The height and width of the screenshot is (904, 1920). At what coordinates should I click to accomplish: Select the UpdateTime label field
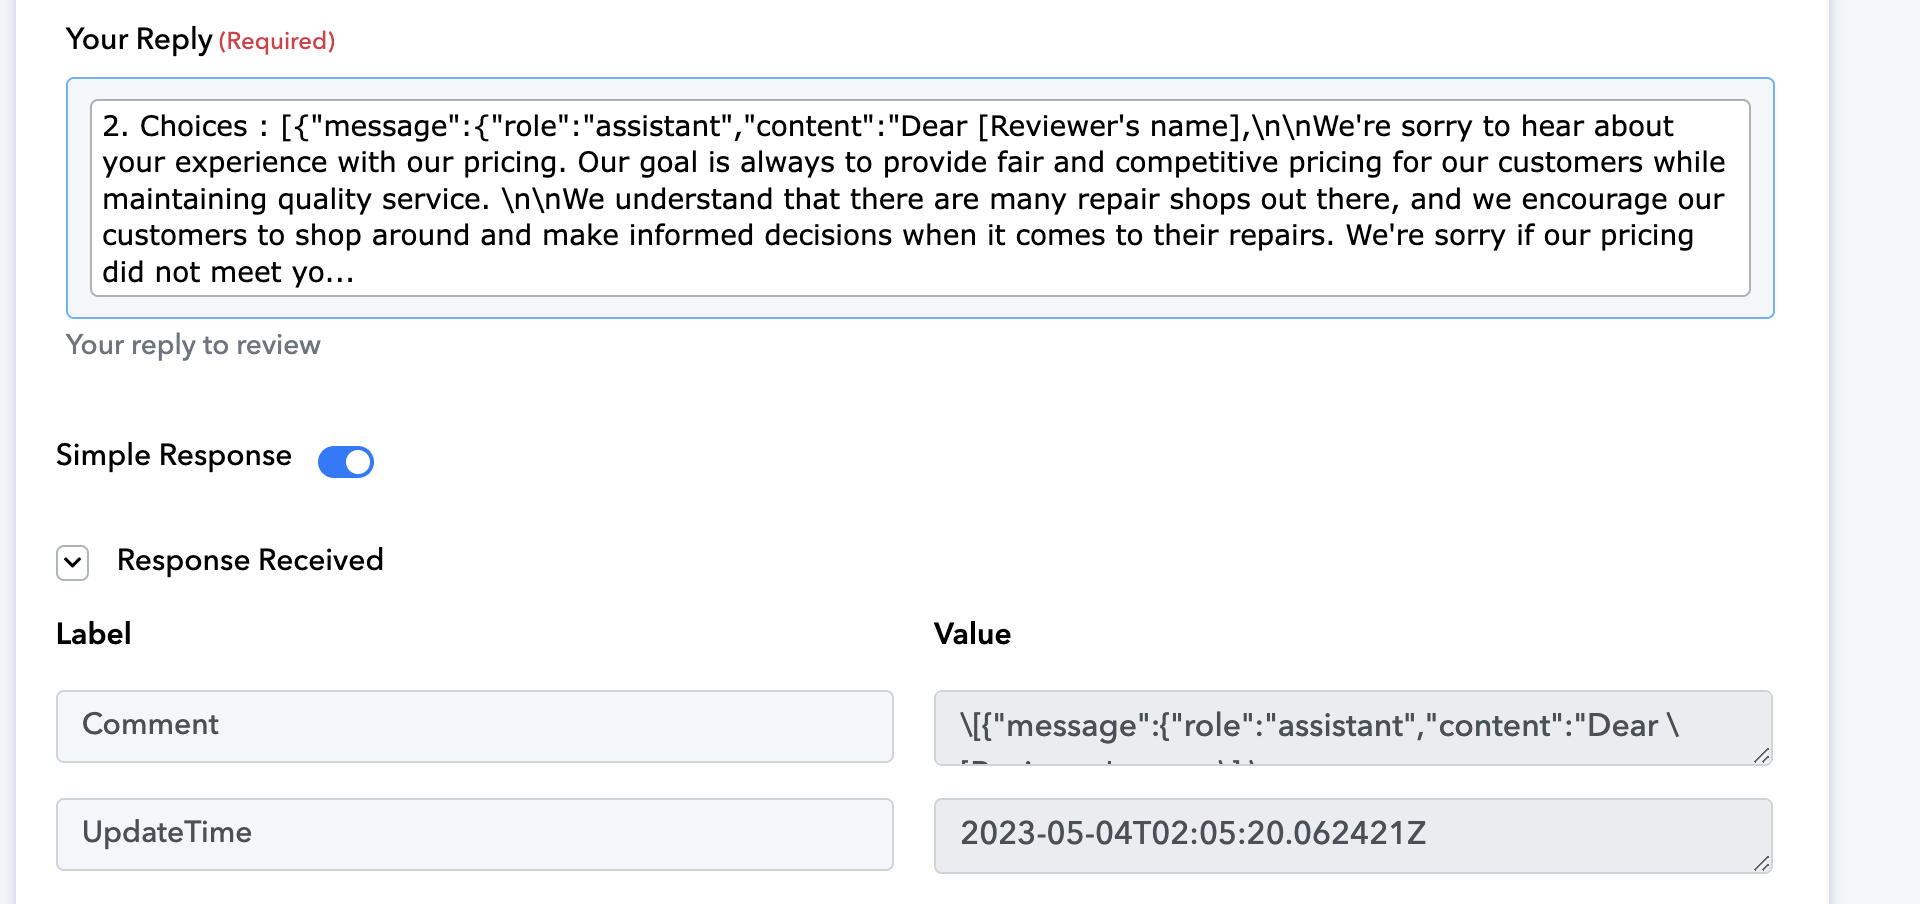click(x=475, y=834)
